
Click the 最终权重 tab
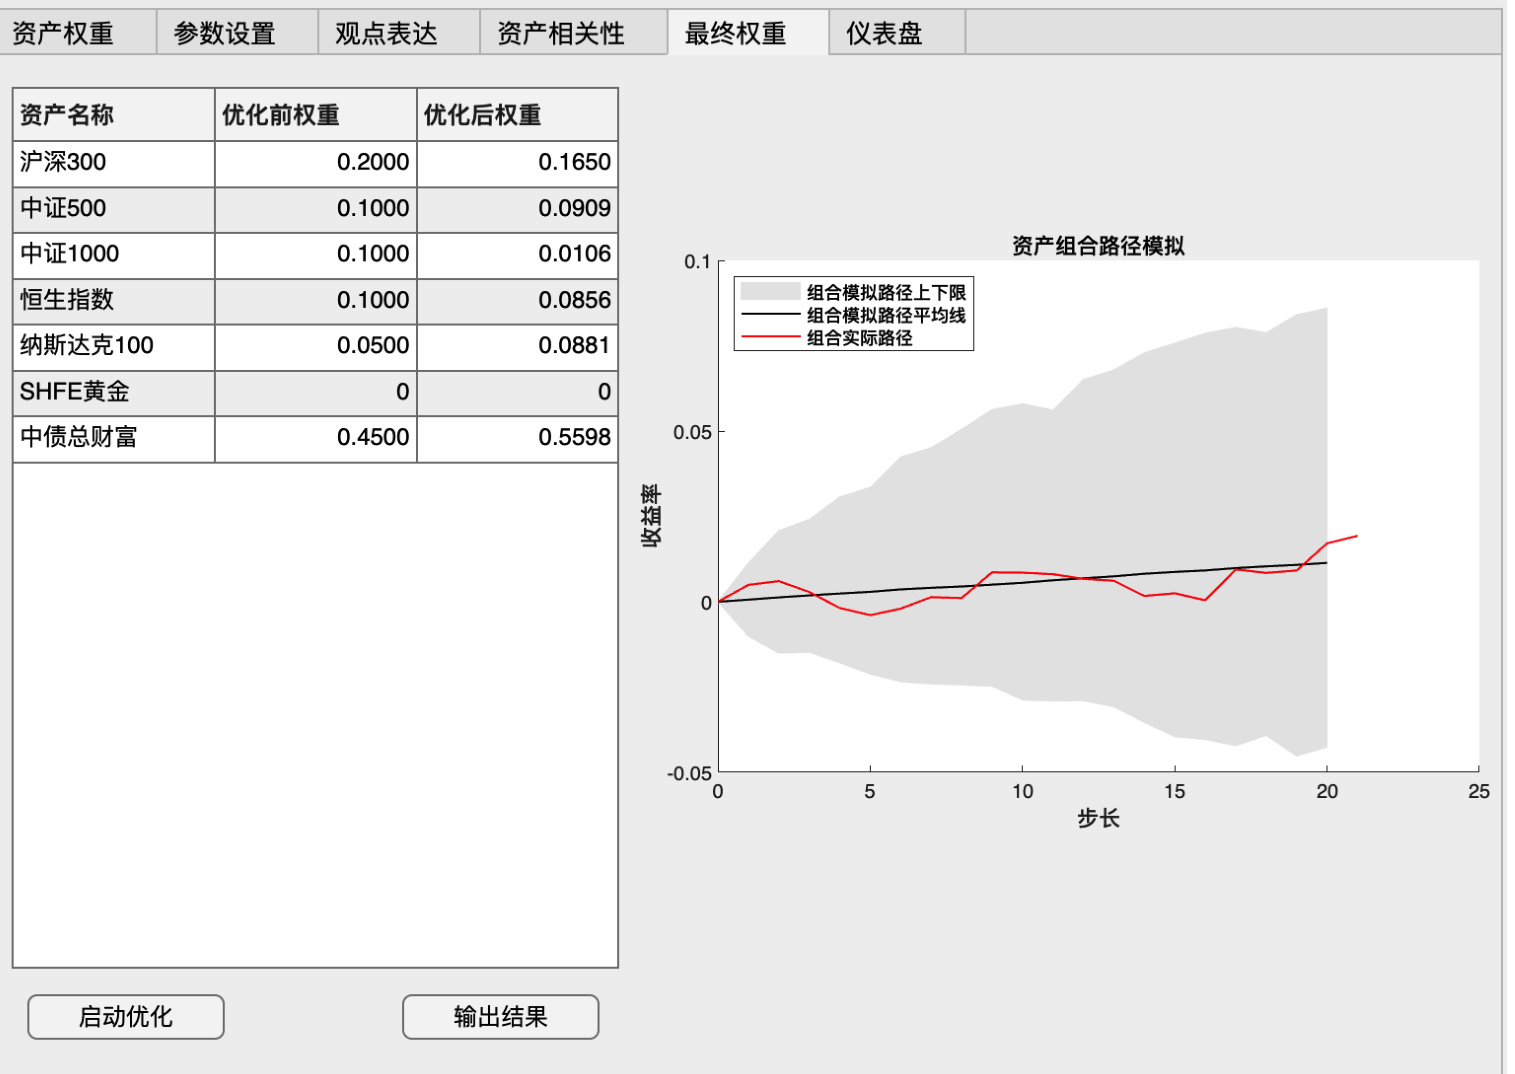[x=736, y=33]
